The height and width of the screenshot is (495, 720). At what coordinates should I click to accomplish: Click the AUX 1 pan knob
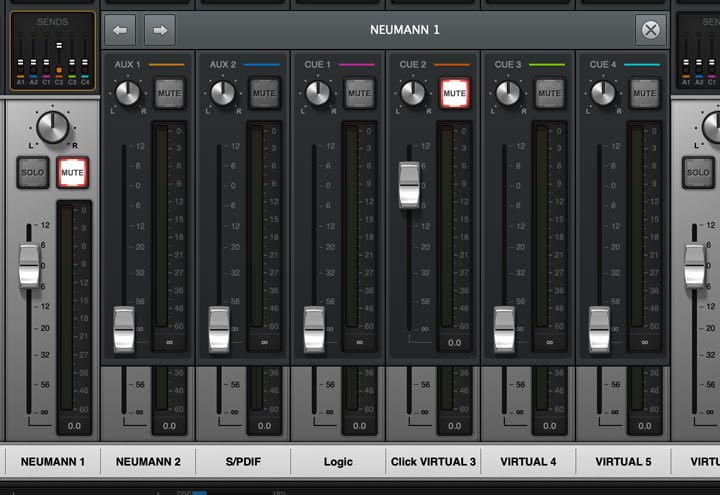(128, 93)
